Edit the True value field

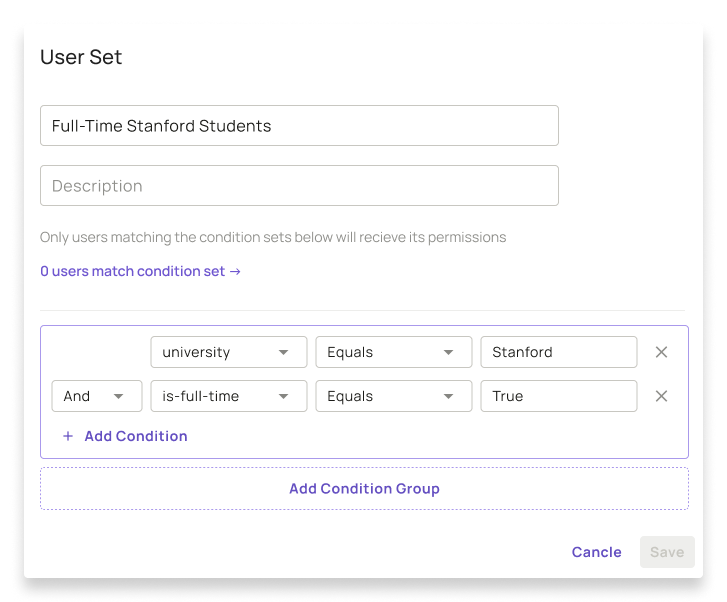point(559,396)
